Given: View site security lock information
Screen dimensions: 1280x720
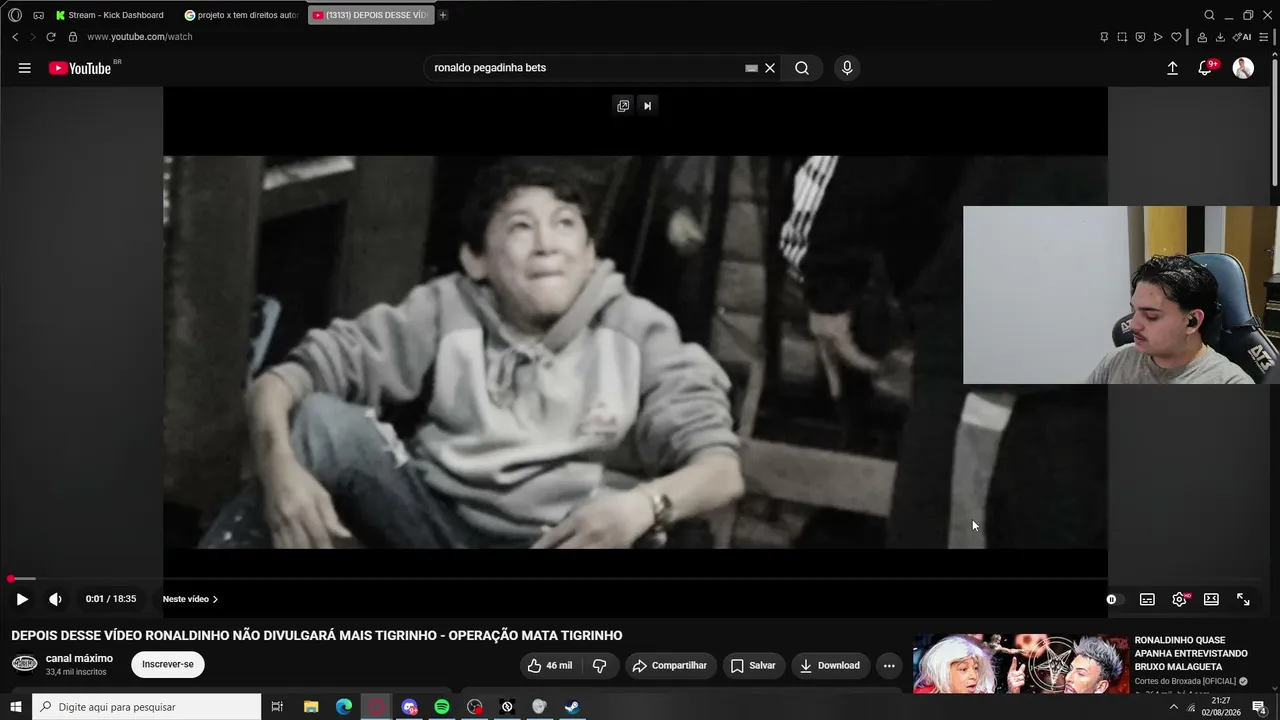Looking at the screenshot, I should (x=73, y=37).
